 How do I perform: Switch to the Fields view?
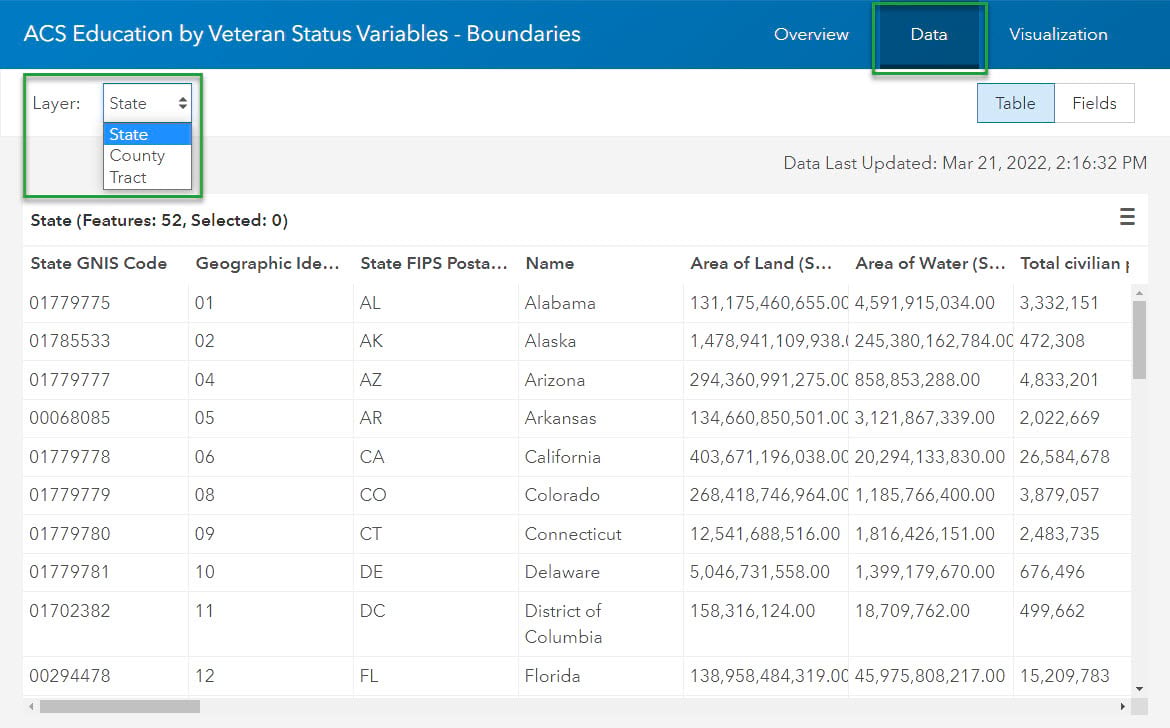point(1094,103)
